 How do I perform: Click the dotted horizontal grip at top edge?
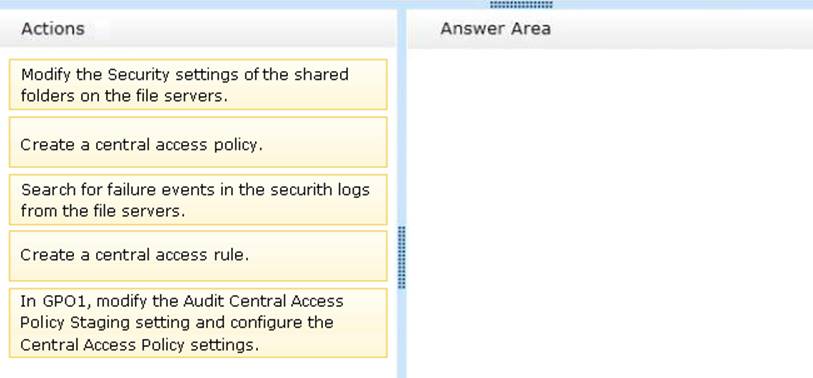tap(521, 4)
